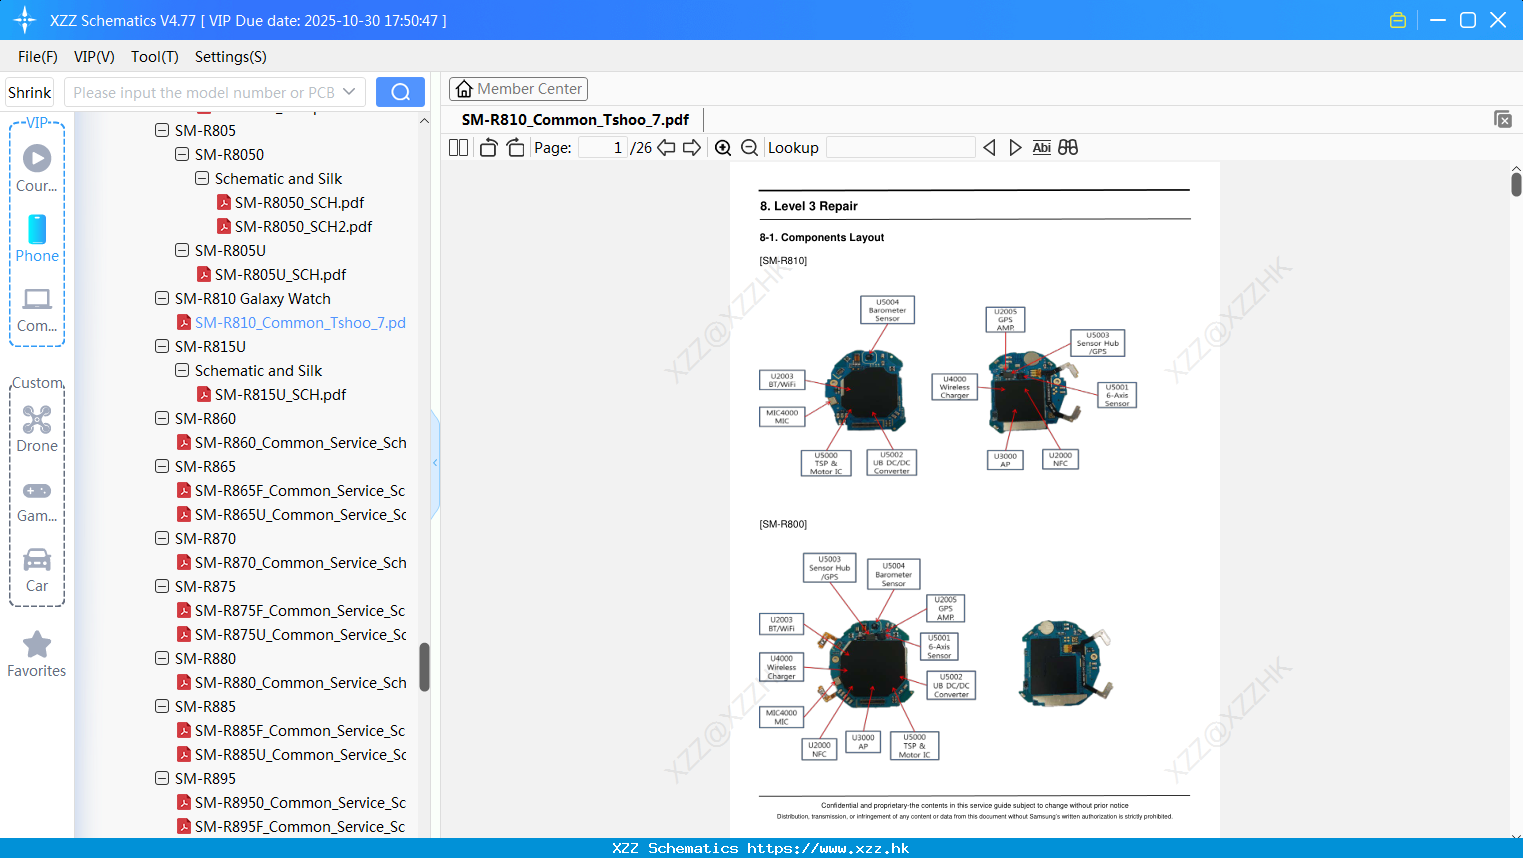Collapse the SM-R875 node

point(162,586)
